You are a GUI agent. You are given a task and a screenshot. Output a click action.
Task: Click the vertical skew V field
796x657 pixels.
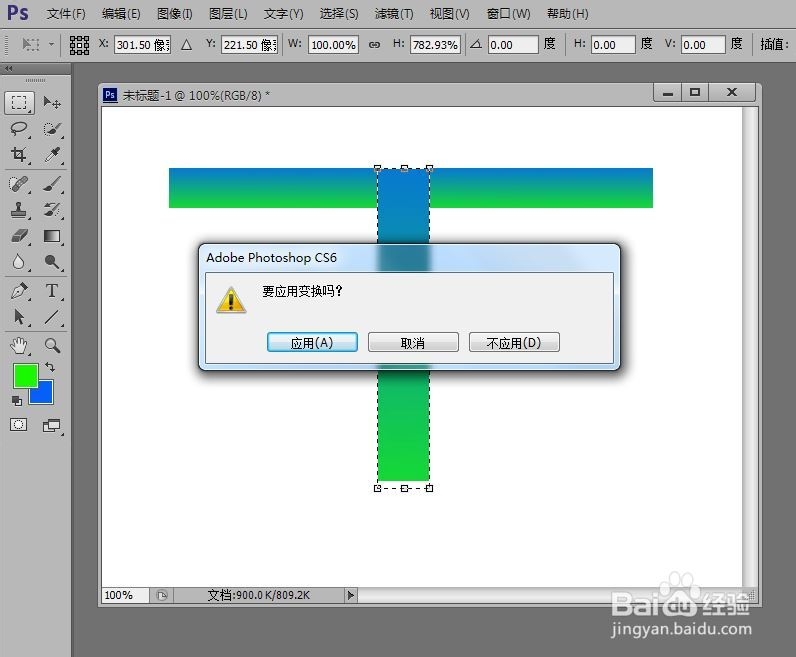coord(703,45)
